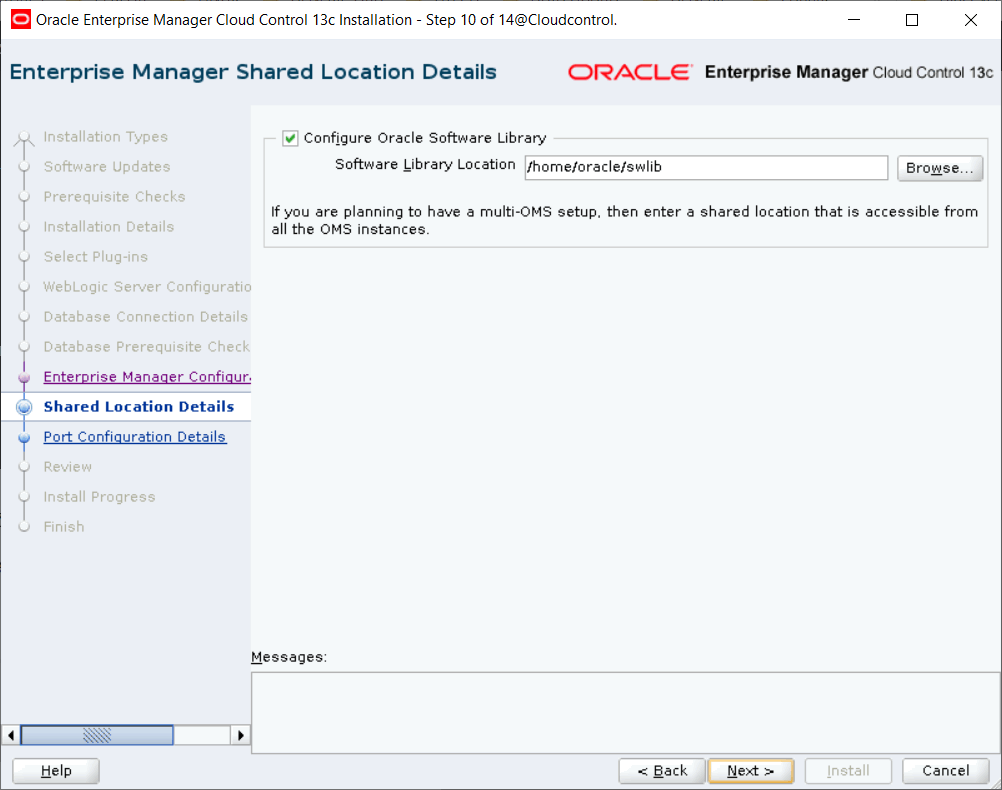Click right arrow of the steps scrollbar

click(x=240, y=735)
